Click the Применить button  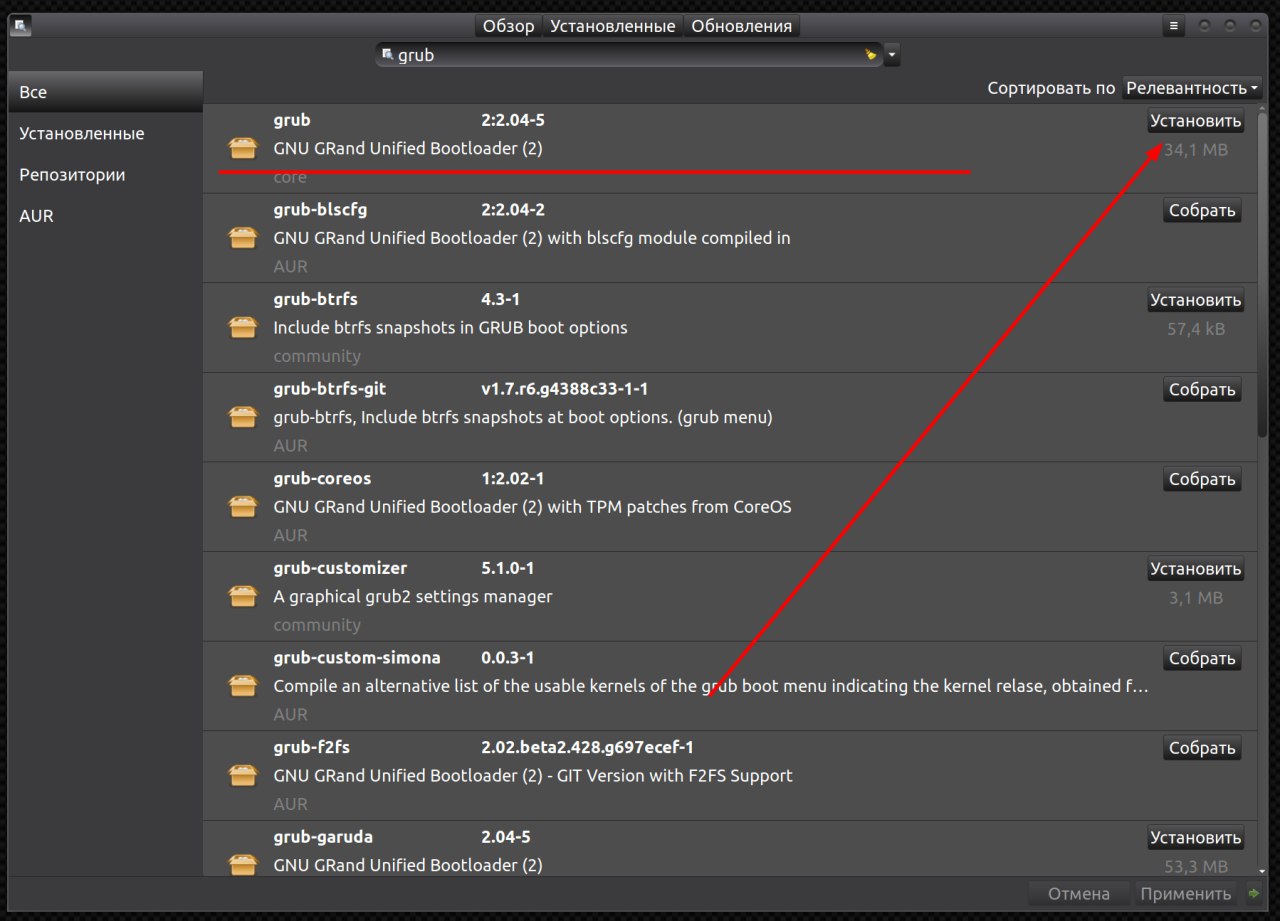[1185, 894]
